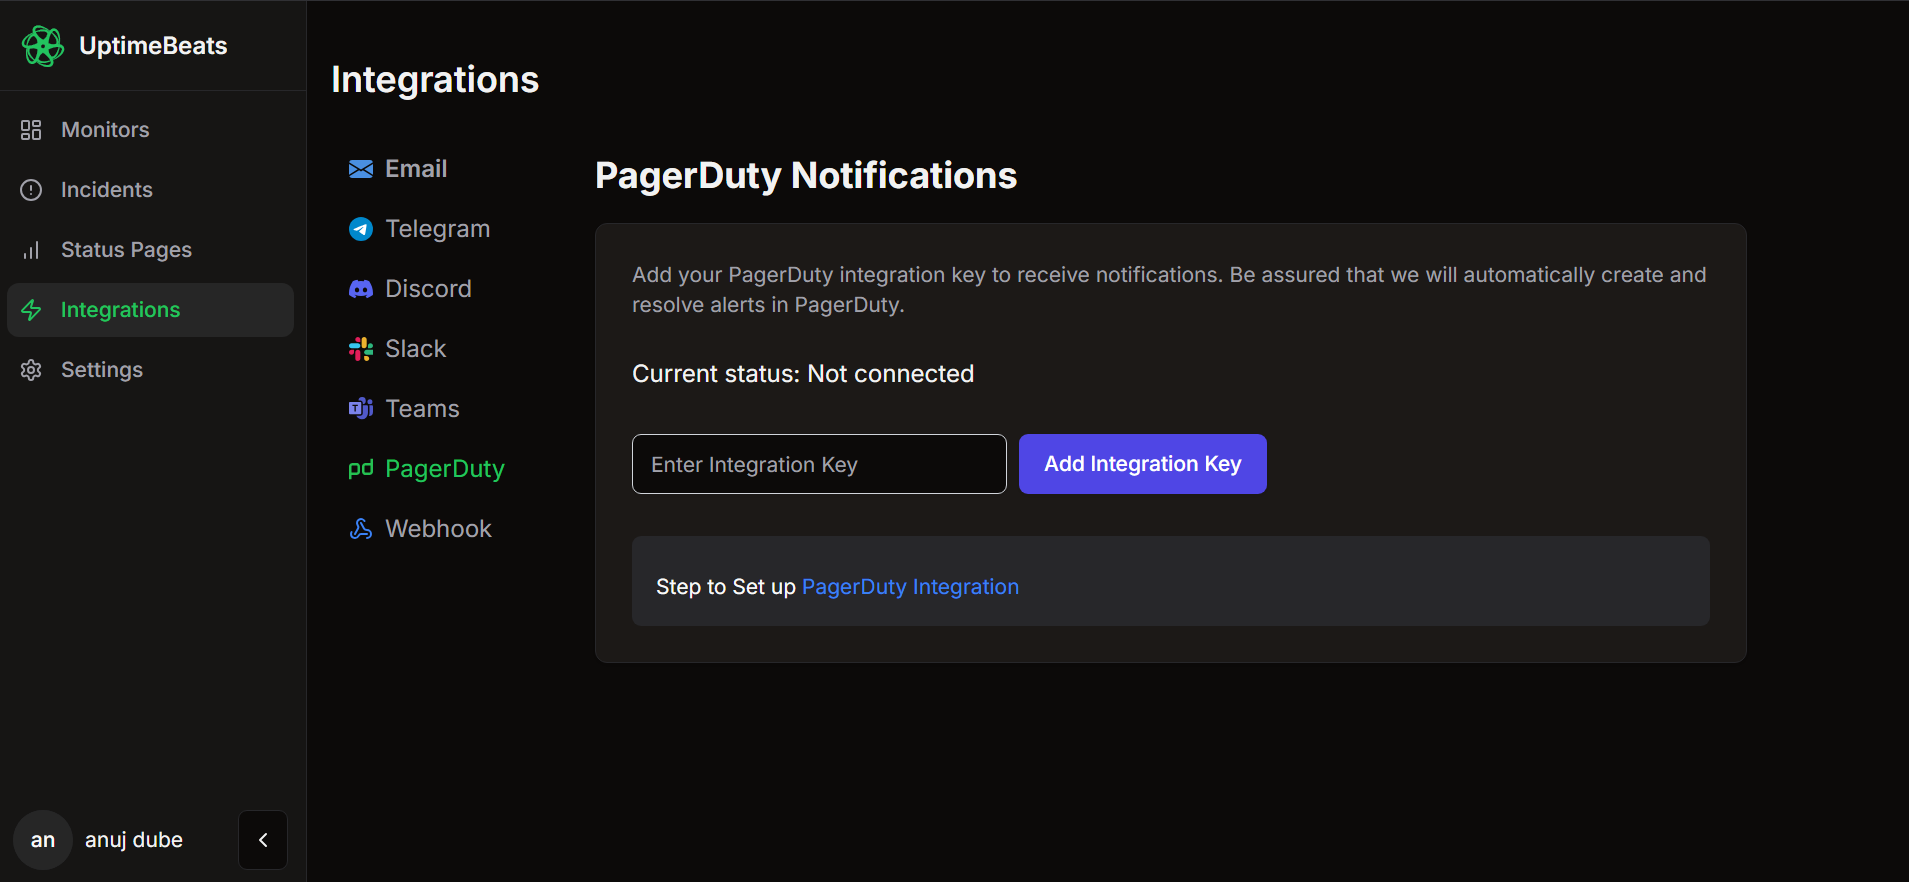Click the UptimeBeats logo icon
Viewport: 1909px width, 882px height.
click(x=43, y=46)
